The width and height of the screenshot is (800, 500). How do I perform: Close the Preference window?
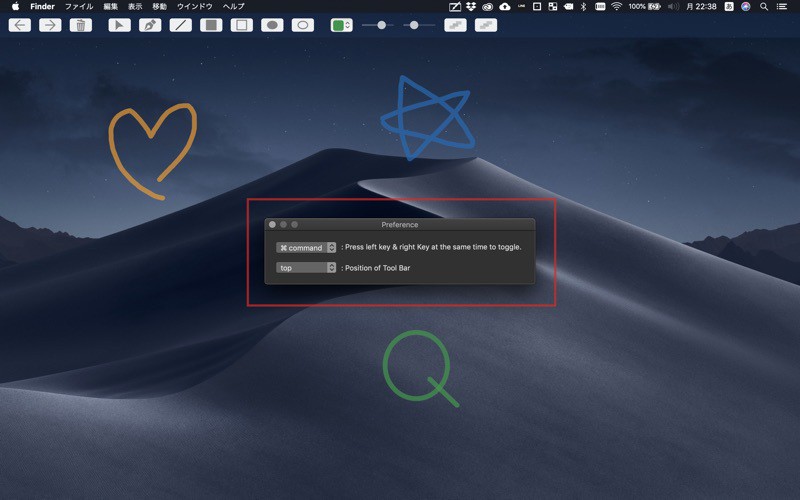272,224
